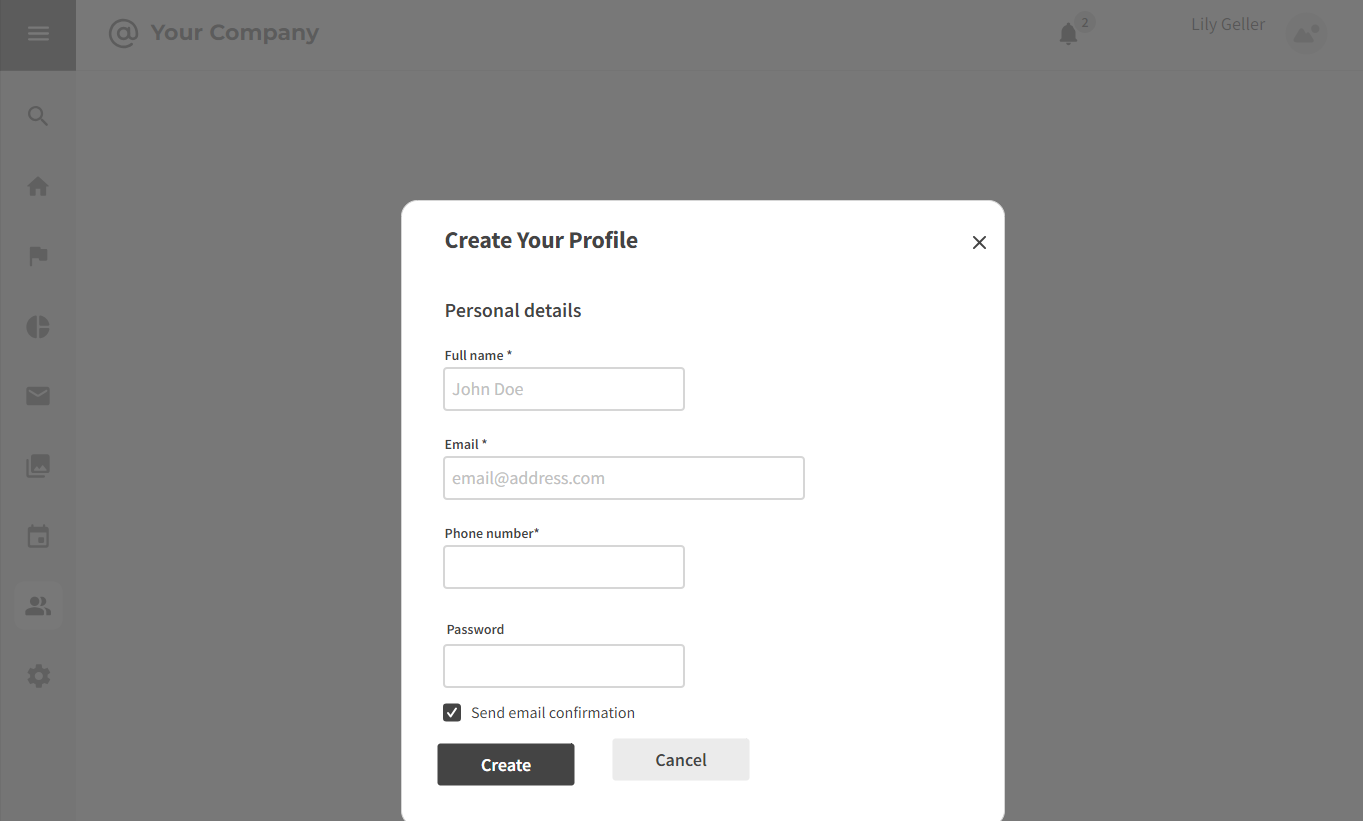Open the hamburger menu at top left
The image size is (1363, 821).
click(38, 33)
